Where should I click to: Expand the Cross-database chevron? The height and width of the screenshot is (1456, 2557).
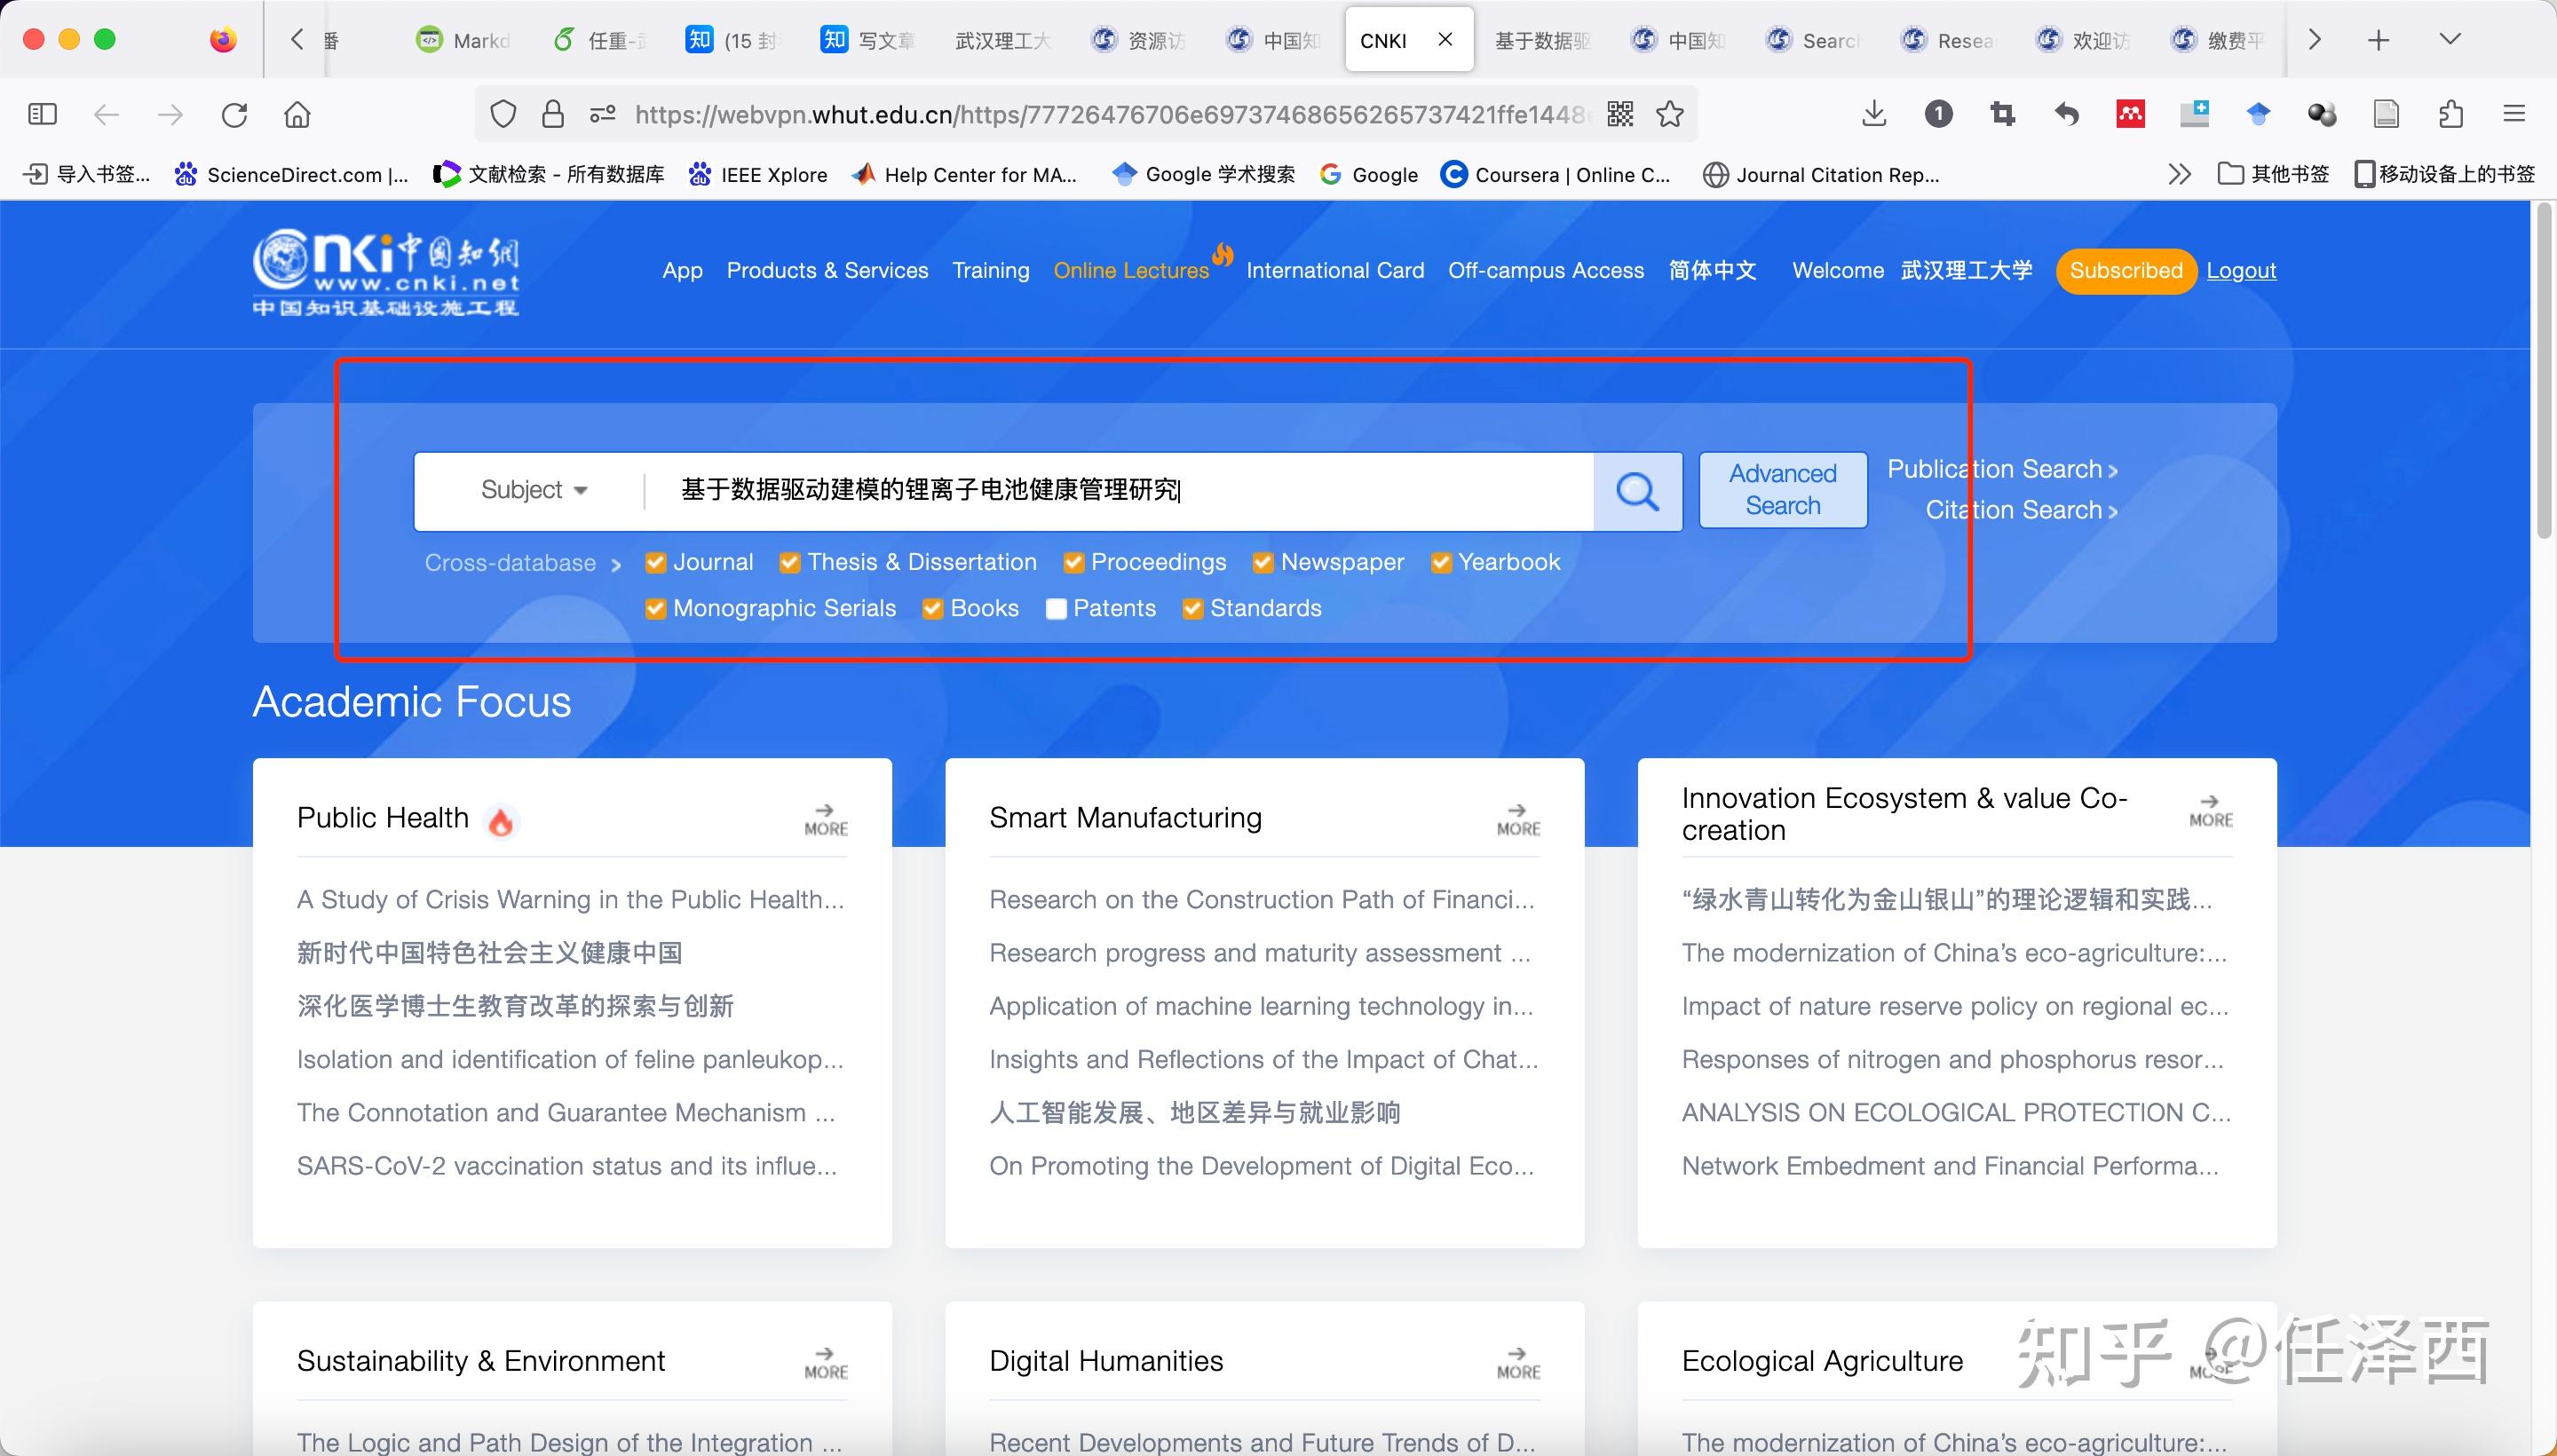tap(616, 565)
